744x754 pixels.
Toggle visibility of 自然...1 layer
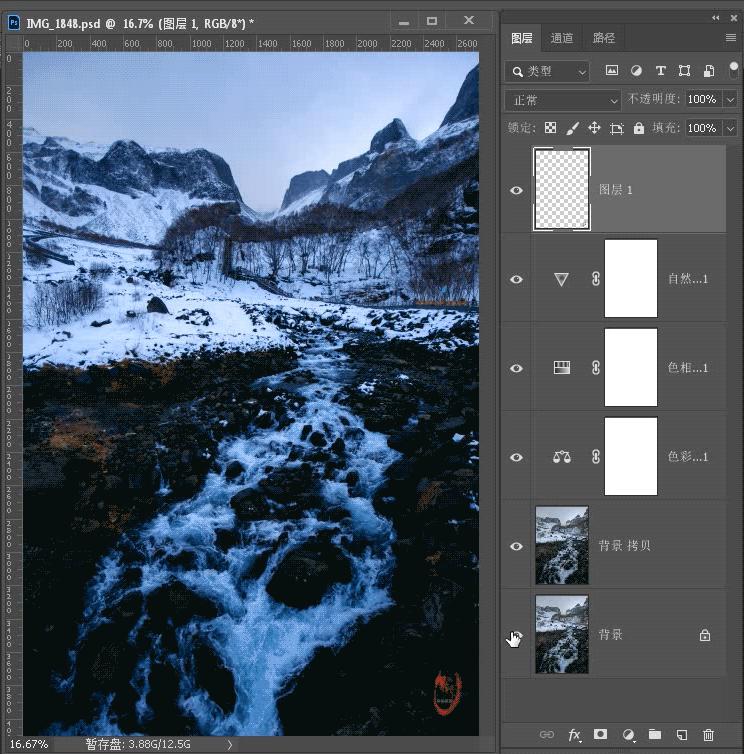[517, 279]
